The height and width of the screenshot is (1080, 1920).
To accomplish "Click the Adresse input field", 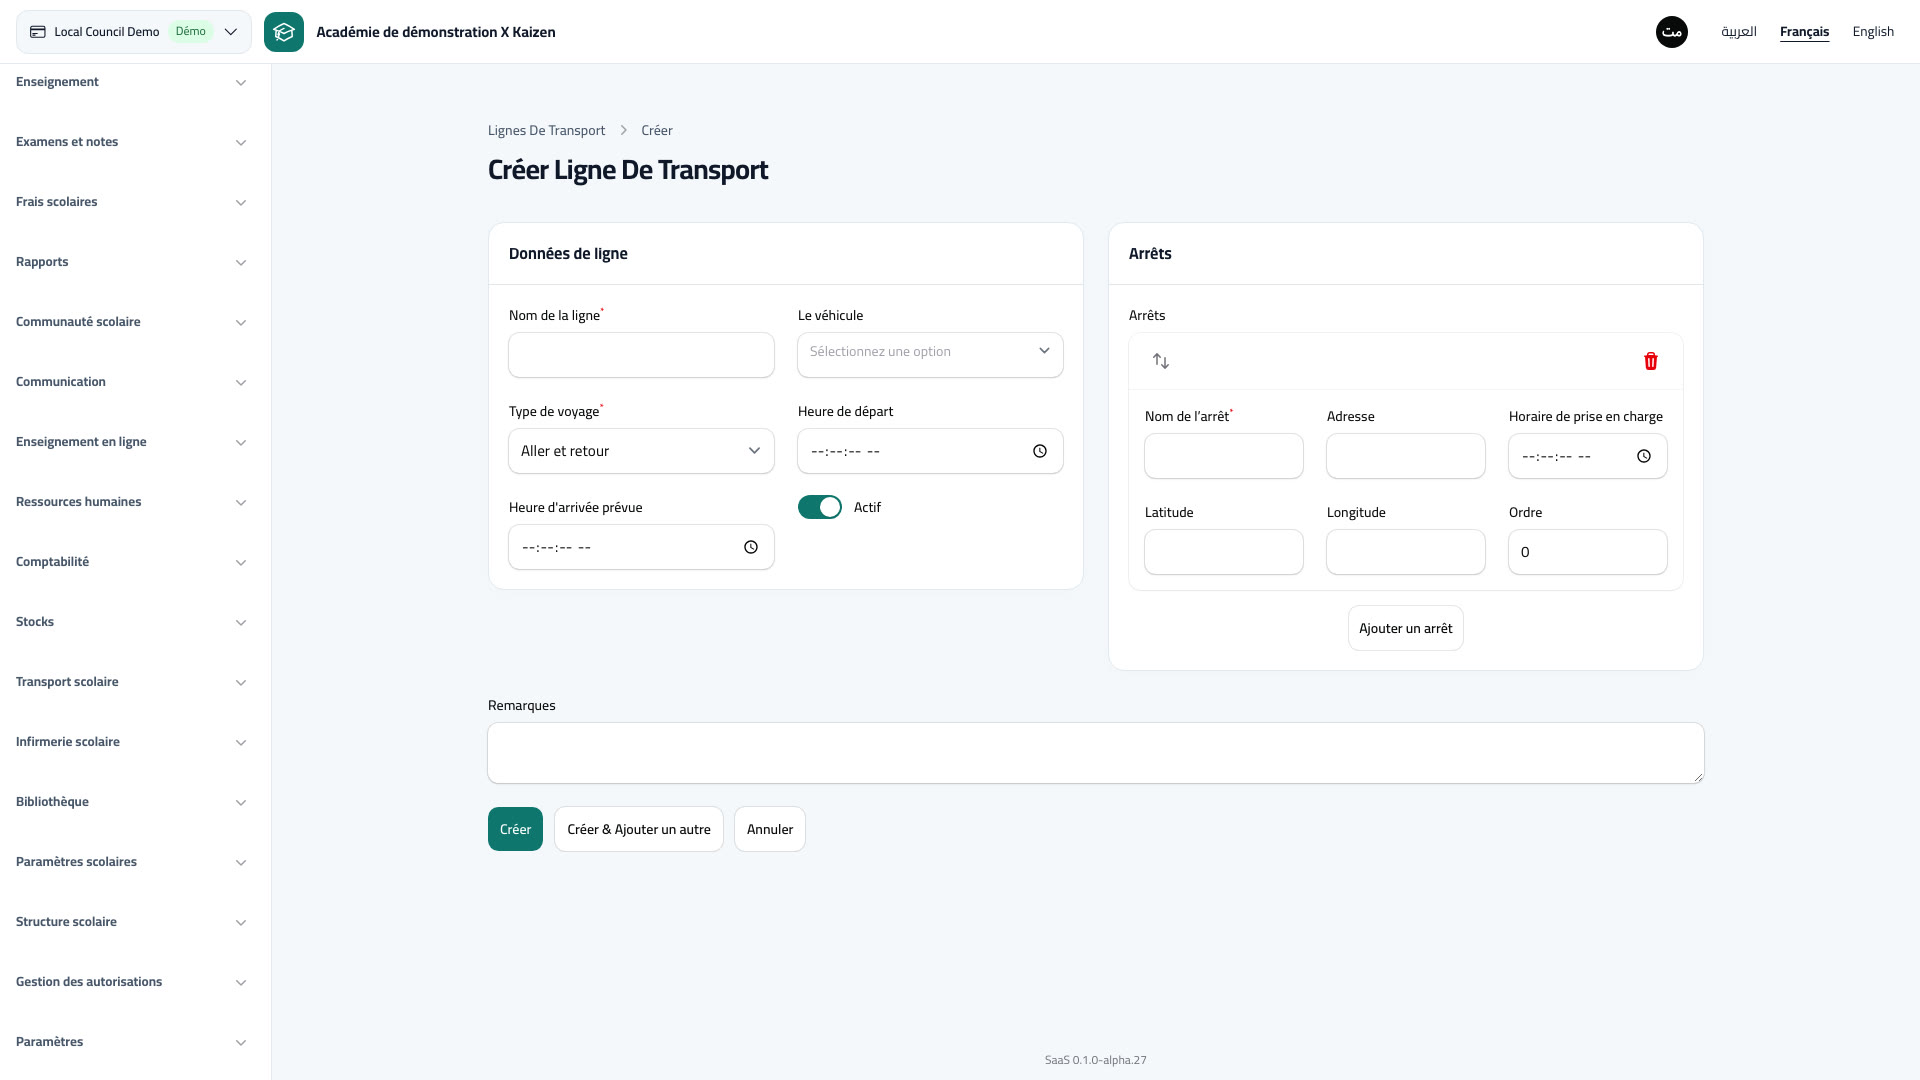I will (1406, 456).
